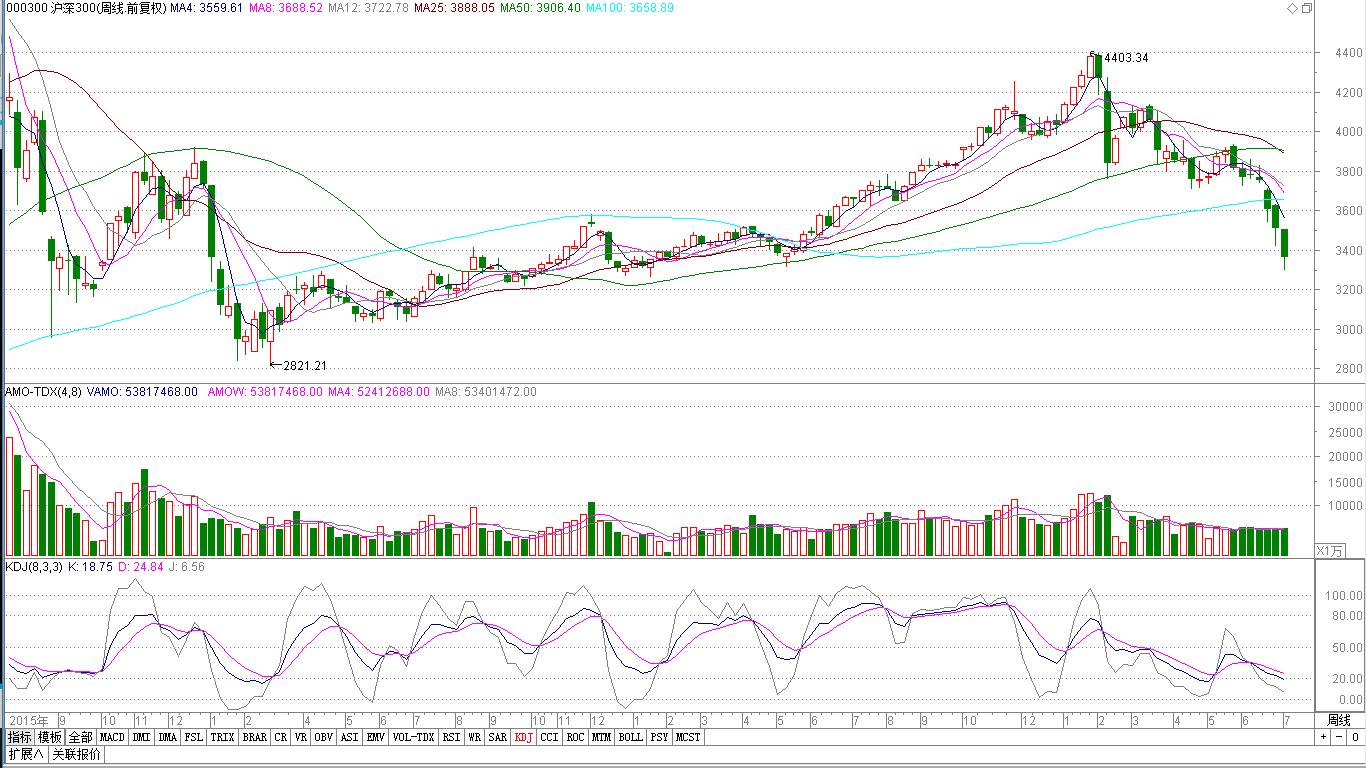Click the volume MA4: 52412688.00 label
The image size is (1366, 768).
click(x=378, y=392)
